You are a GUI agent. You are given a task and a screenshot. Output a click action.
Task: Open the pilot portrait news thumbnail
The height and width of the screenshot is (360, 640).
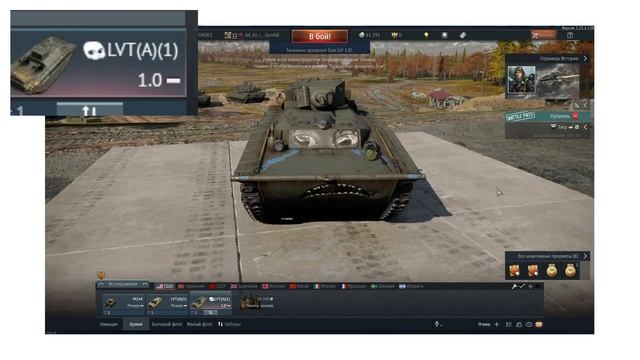coord(521,80)
